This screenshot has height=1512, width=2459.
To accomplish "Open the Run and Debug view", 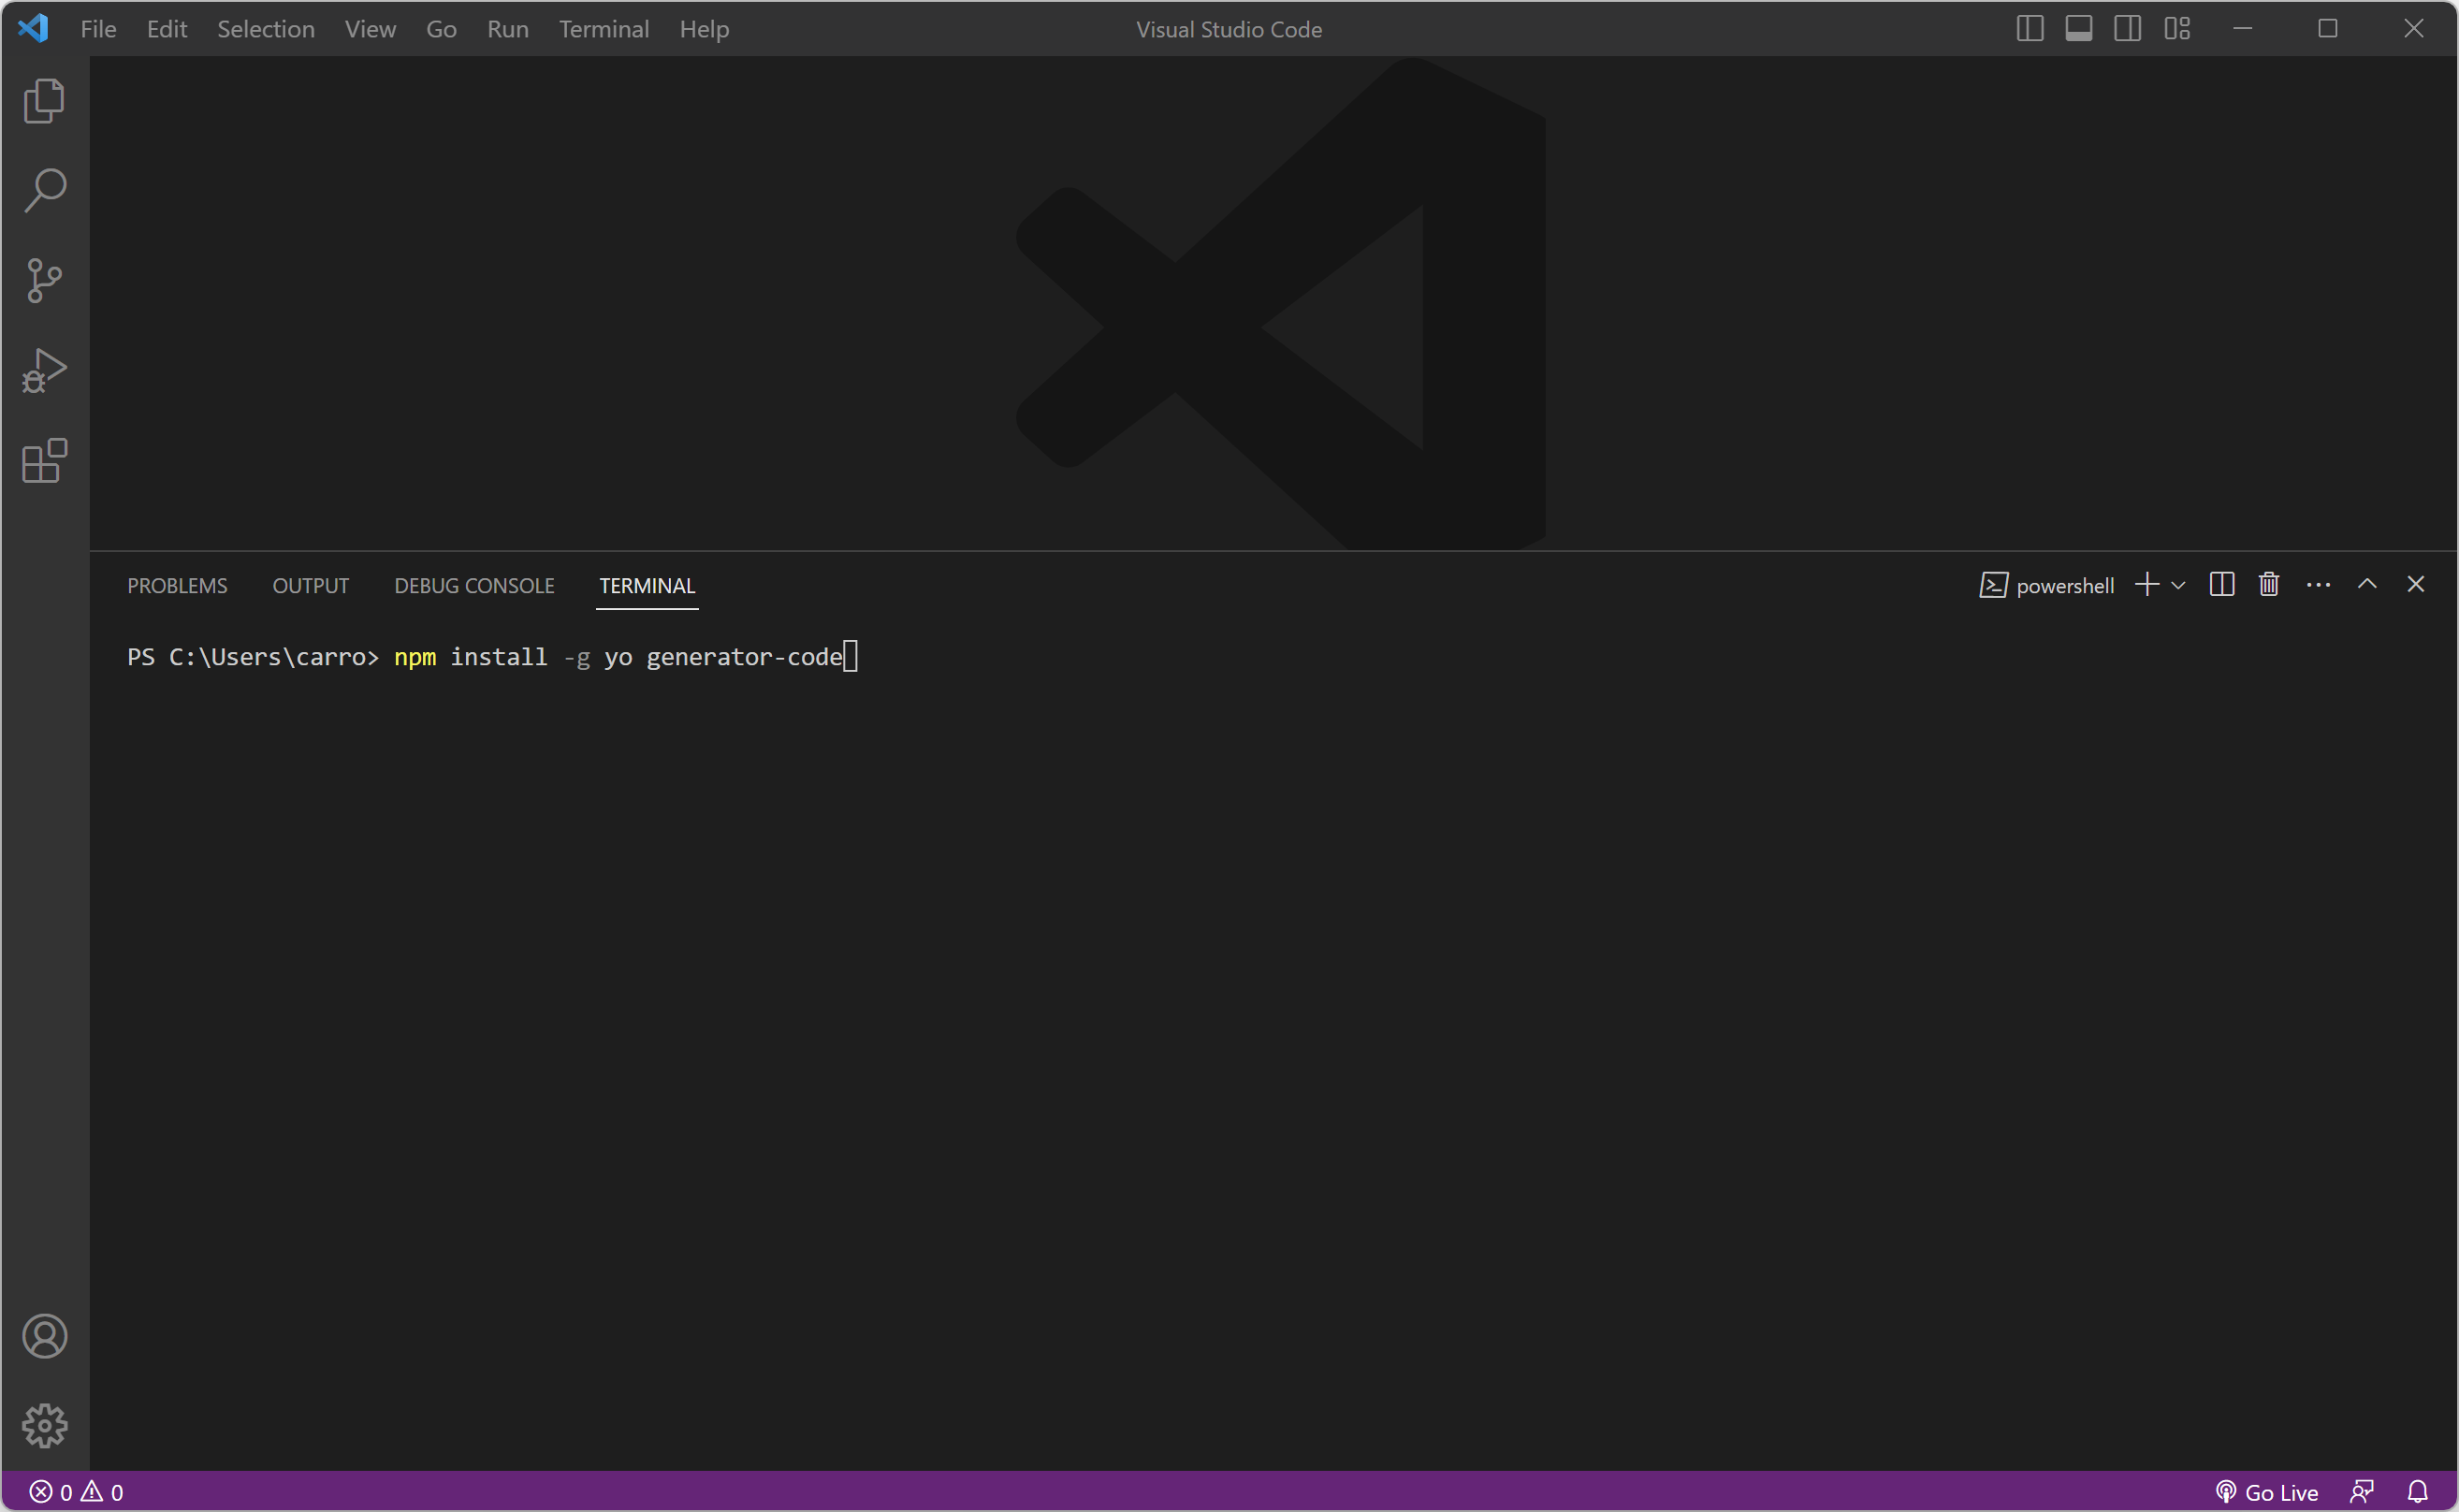I will (44, 371).
